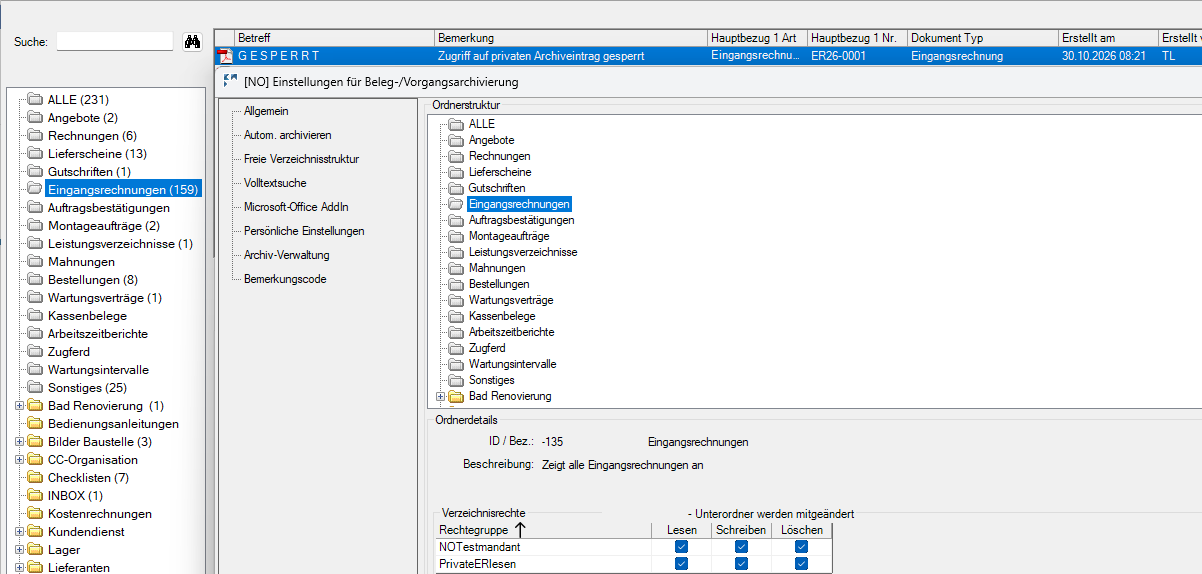Expand Bilder Baustelle (3) node
The width and height of the screenshot is (1202, 574).
coord(19,442)
